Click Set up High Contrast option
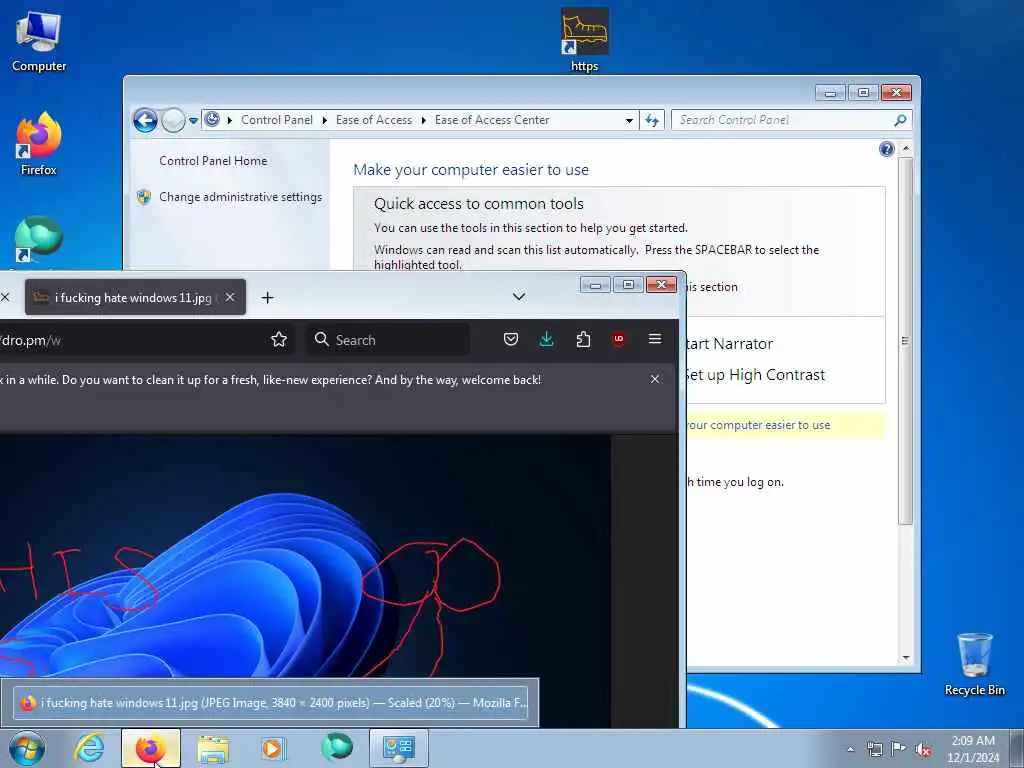 754,375
